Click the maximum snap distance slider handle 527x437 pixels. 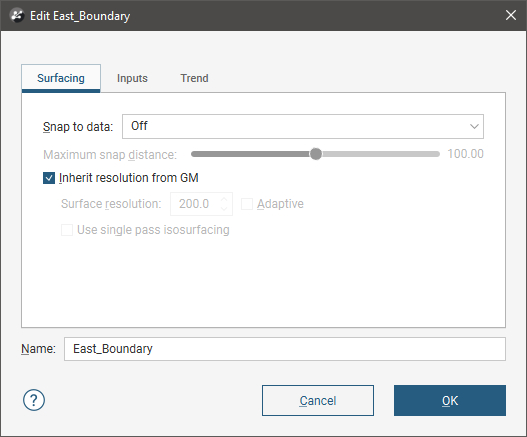coord(316,154)
